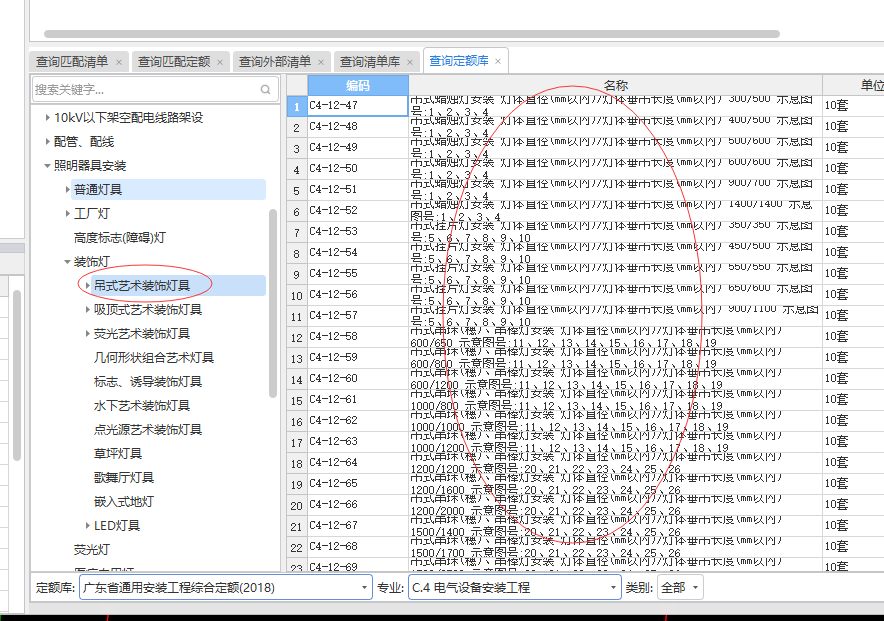The image size is (884, 621).
Task: Close the 查询匹配定额 tab
Action: point(220,62)
